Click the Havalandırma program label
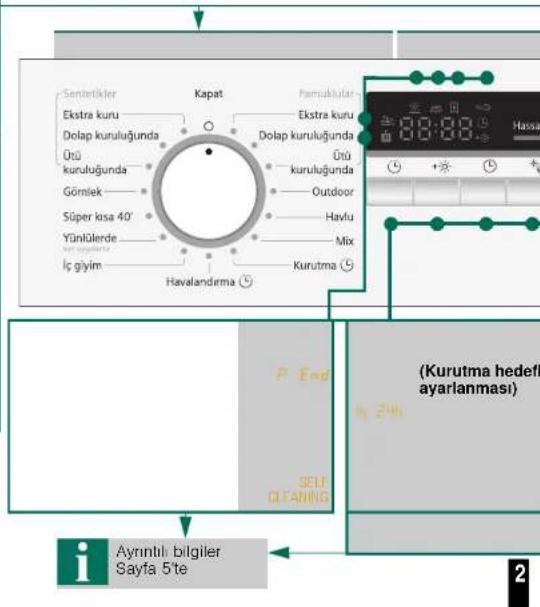Image resolution: width=540 pixels, height=607 pixels. coord(201,281)
